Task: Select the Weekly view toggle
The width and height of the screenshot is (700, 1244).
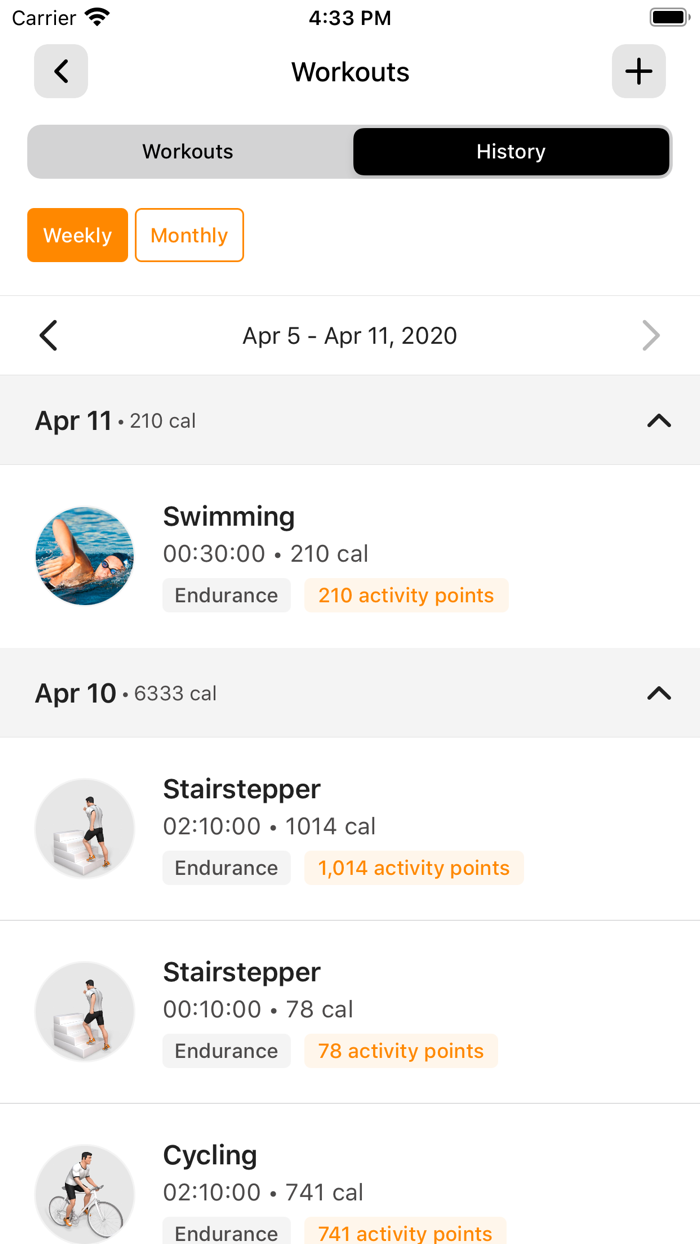Action: point(77,235)
